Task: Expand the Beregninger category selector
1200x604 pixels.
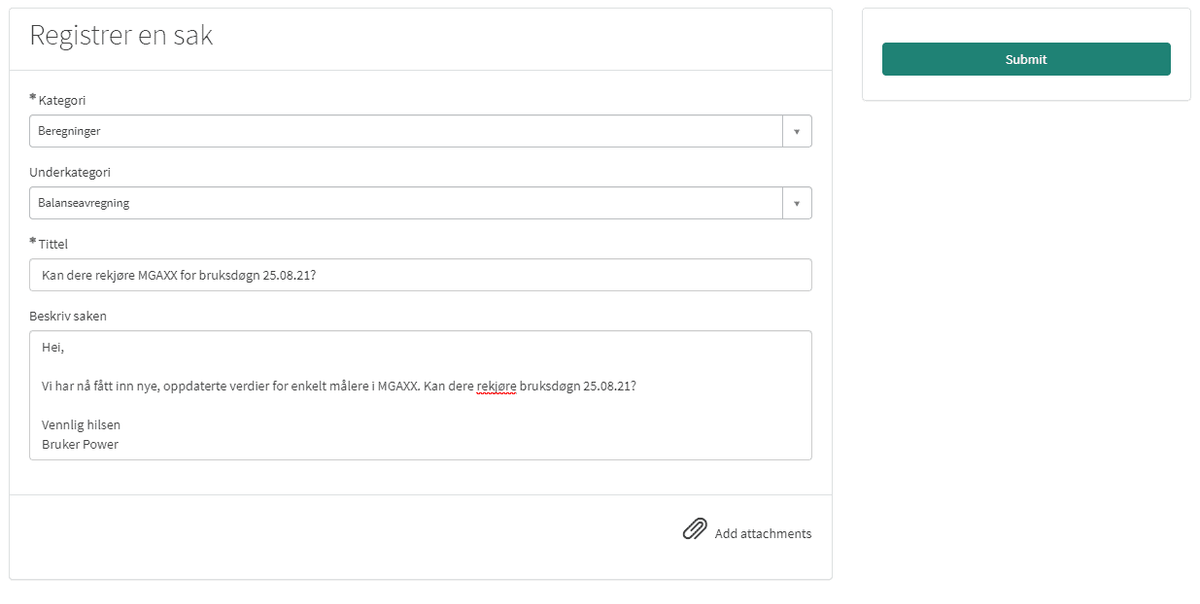Action: [797, 130]
